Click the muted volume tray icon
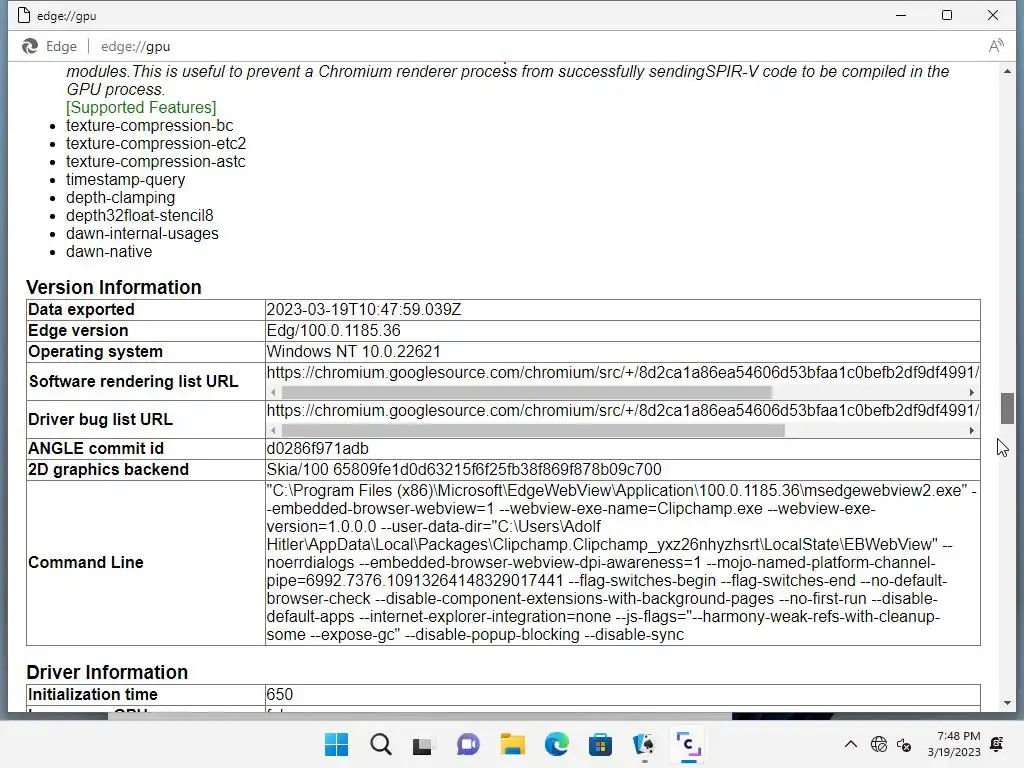The image size is (1024, 768). [904, 744]
